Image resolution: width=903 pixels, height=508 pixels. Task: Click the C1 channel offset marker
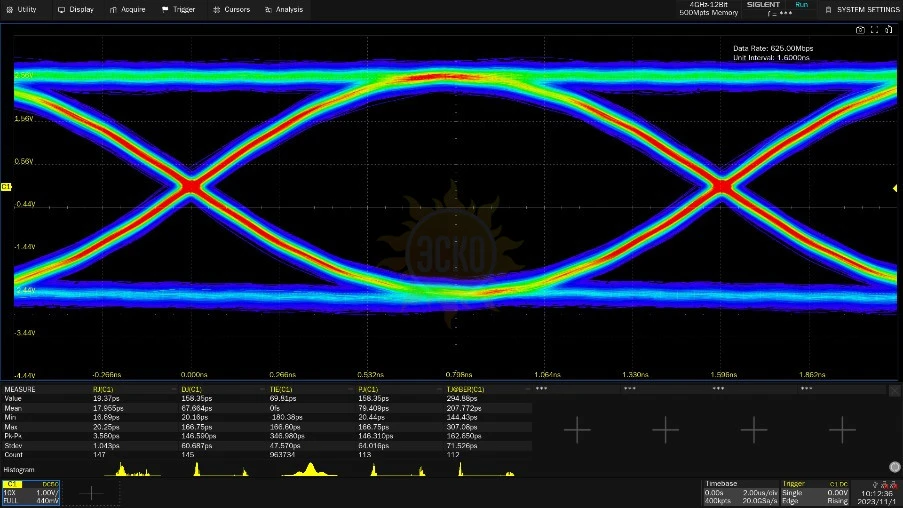coord(6,187)
